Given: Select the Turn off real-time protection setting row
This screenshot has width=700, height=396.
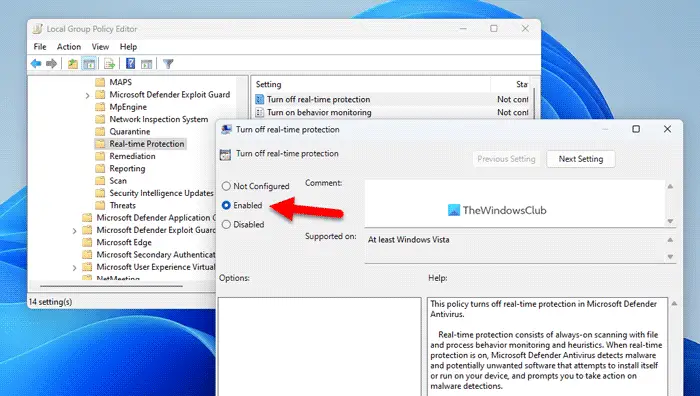Looking at the screenshot, I should point(391,99).
